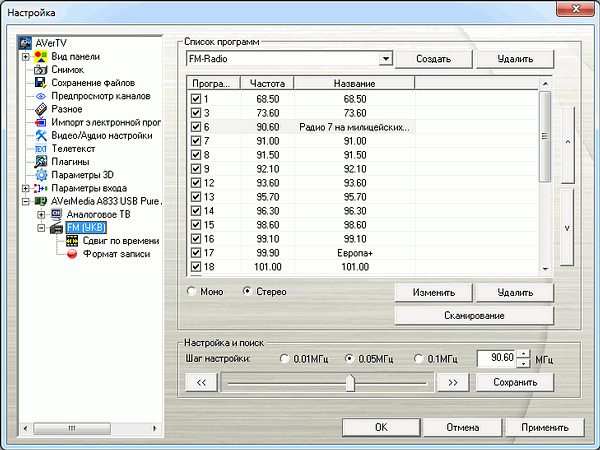This screenshot has height=450, width=600.
Task: Open Видео/Аудио настройки tools icon
Action: [41, 135]
